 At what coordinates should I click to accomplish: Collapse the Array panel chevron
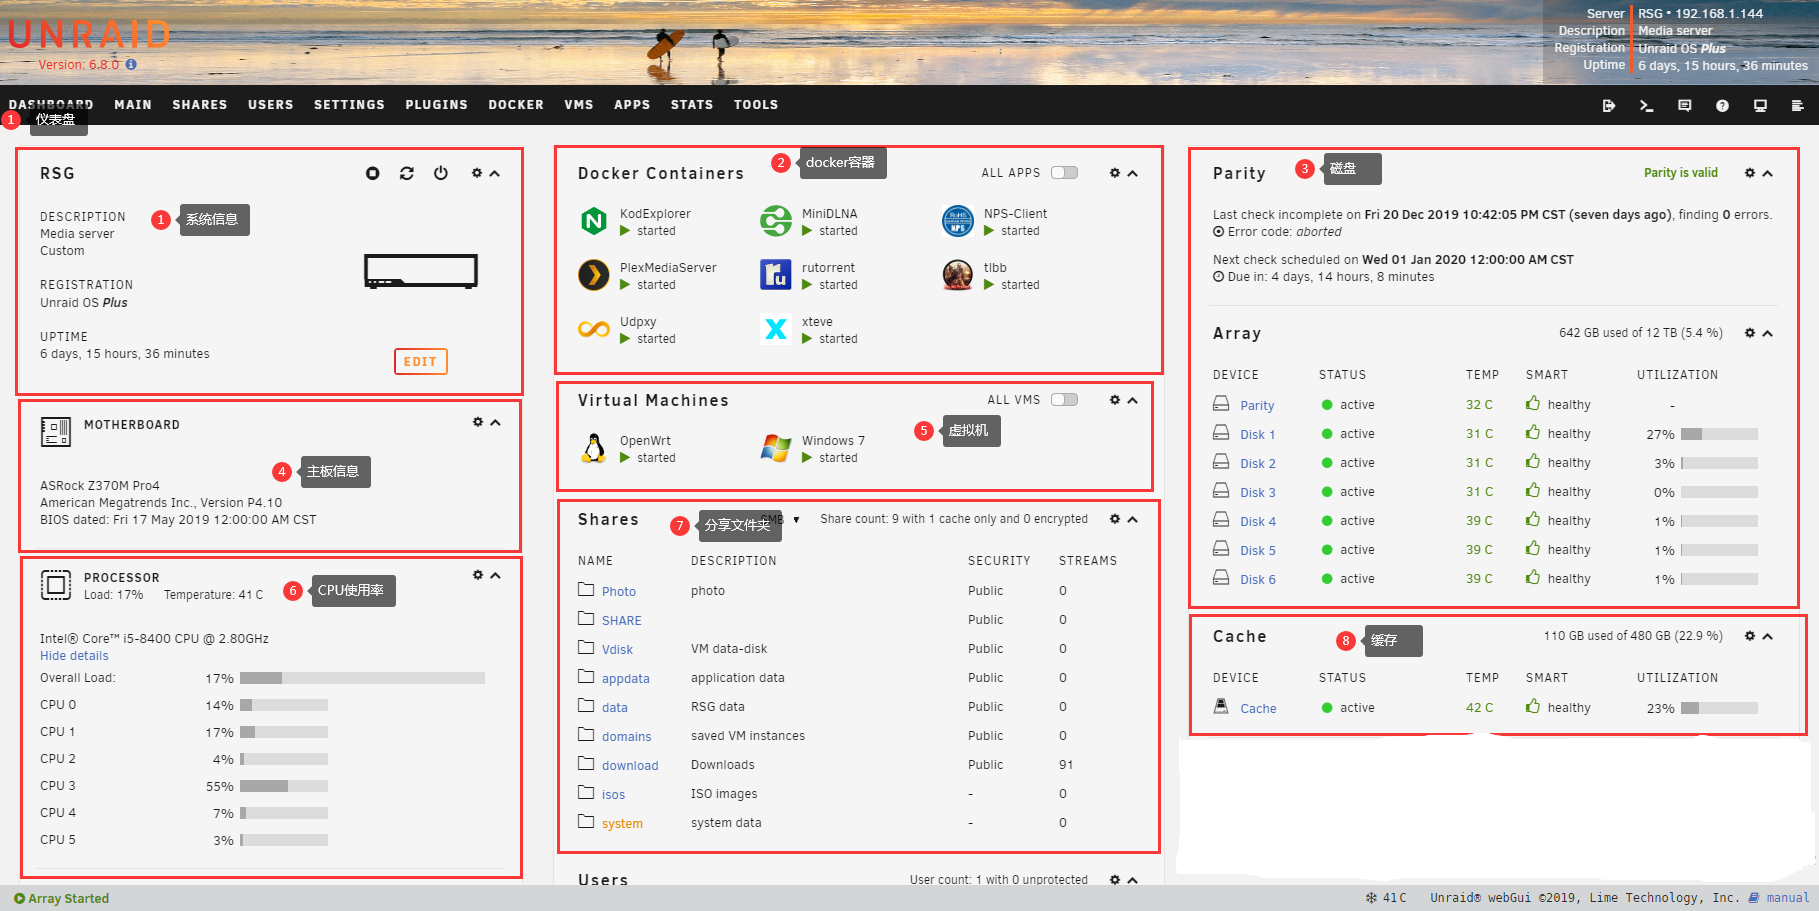[x=1767, y=333]
